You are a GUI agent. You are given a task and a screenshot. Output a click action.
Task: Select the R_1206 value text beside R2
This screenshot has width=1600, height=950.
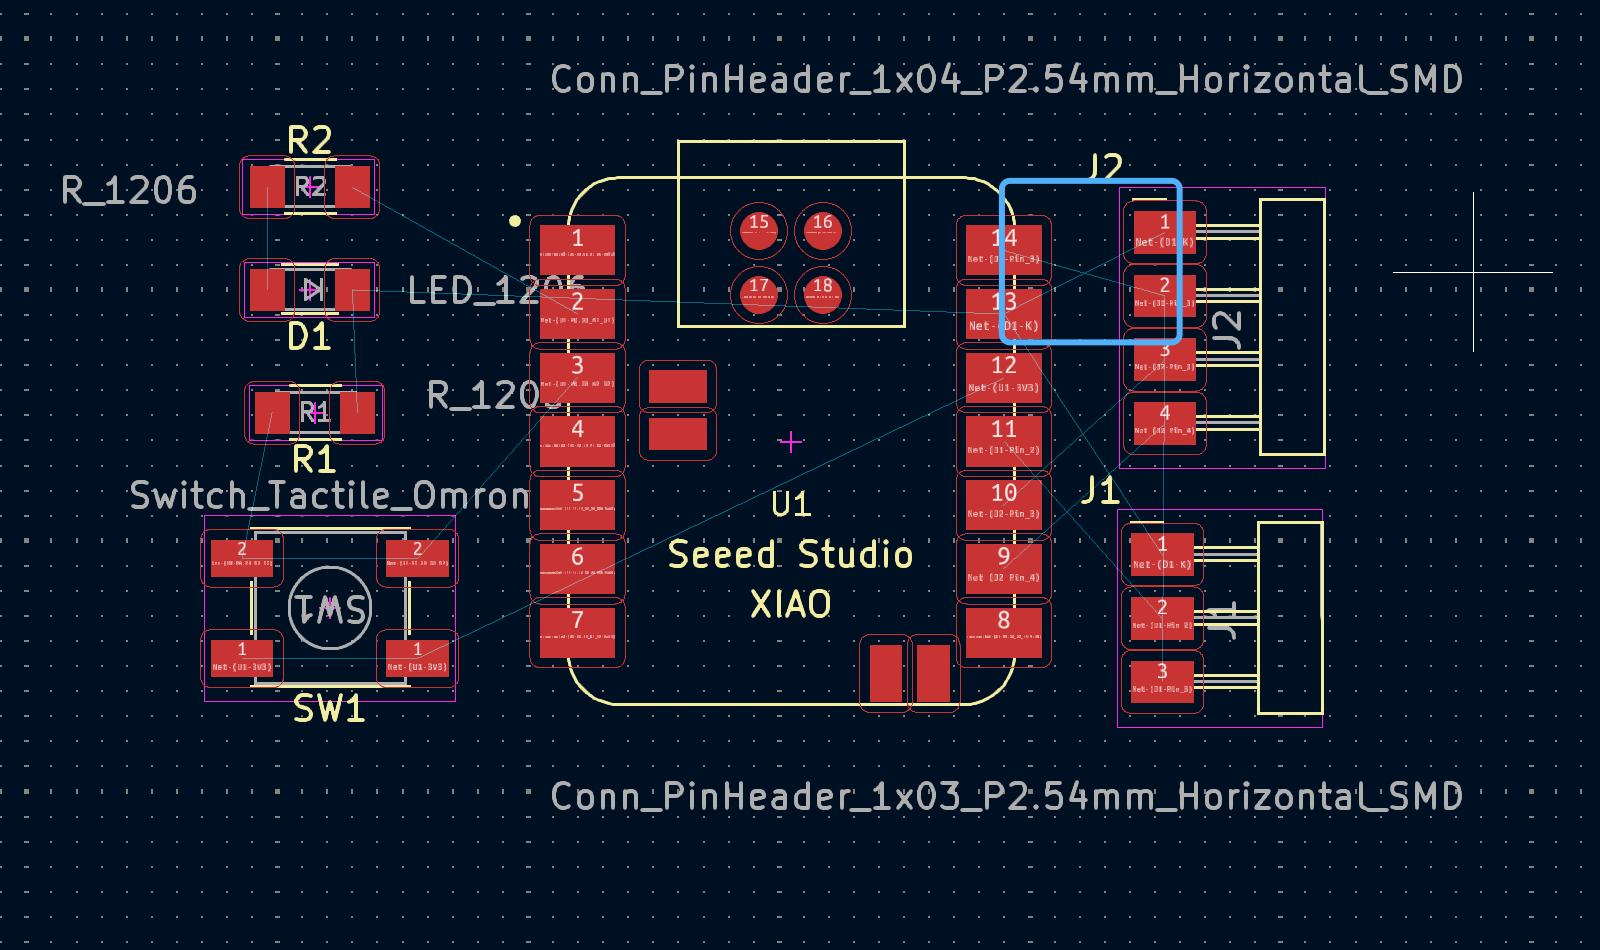tap(129, 190)
